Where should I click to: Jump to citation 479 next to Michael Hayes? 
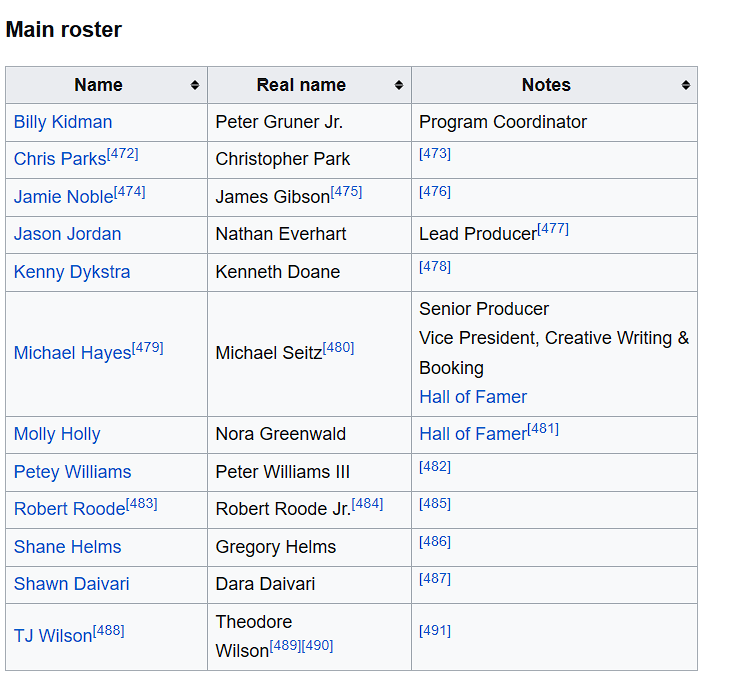pyautogui.click(x=148, y=348)
